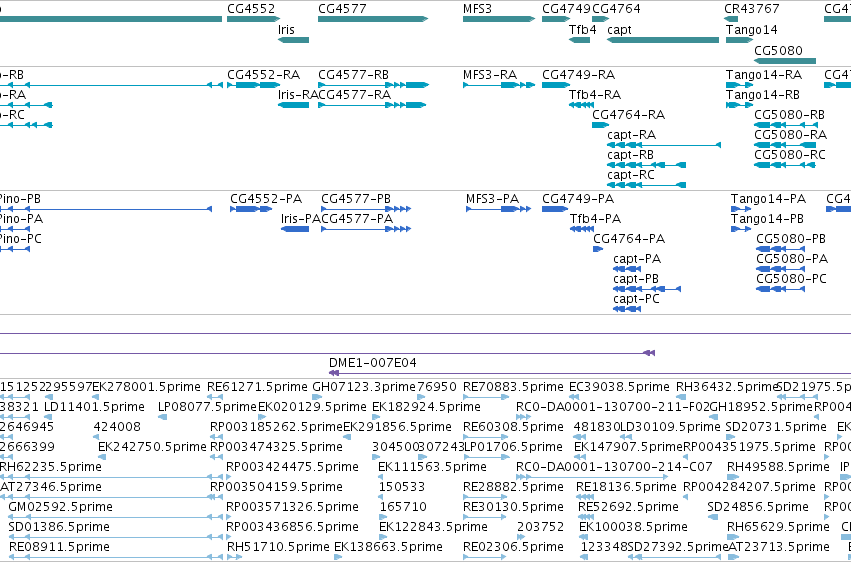Viewport: 851px width, 562px height.
Task: Select the GM02592.5prime EST
Action: point(115,518)
